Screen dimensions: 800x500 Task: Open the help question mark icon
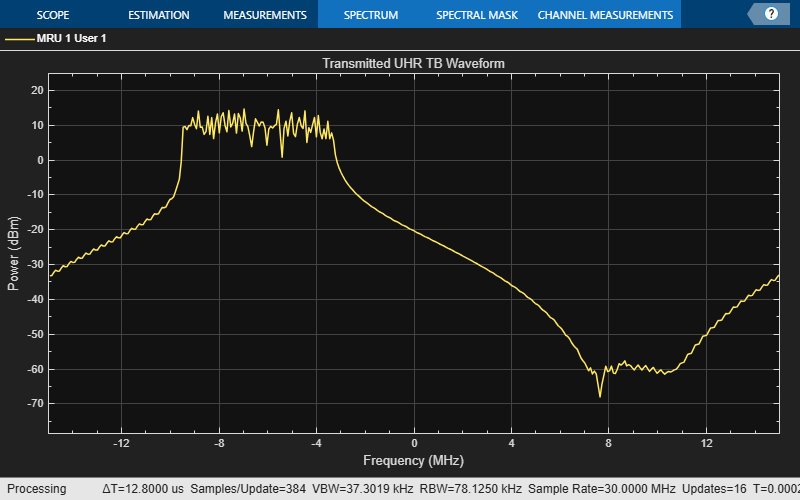point(771,14)
